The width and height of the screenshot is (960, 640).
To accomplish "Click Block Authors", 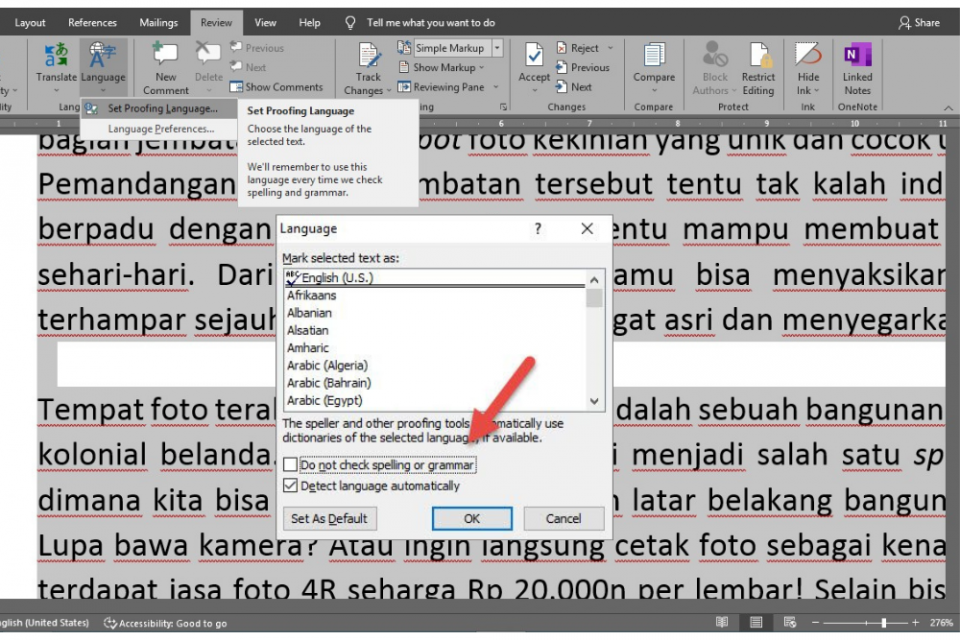I will pyautogui.click(x=714, y=69).
